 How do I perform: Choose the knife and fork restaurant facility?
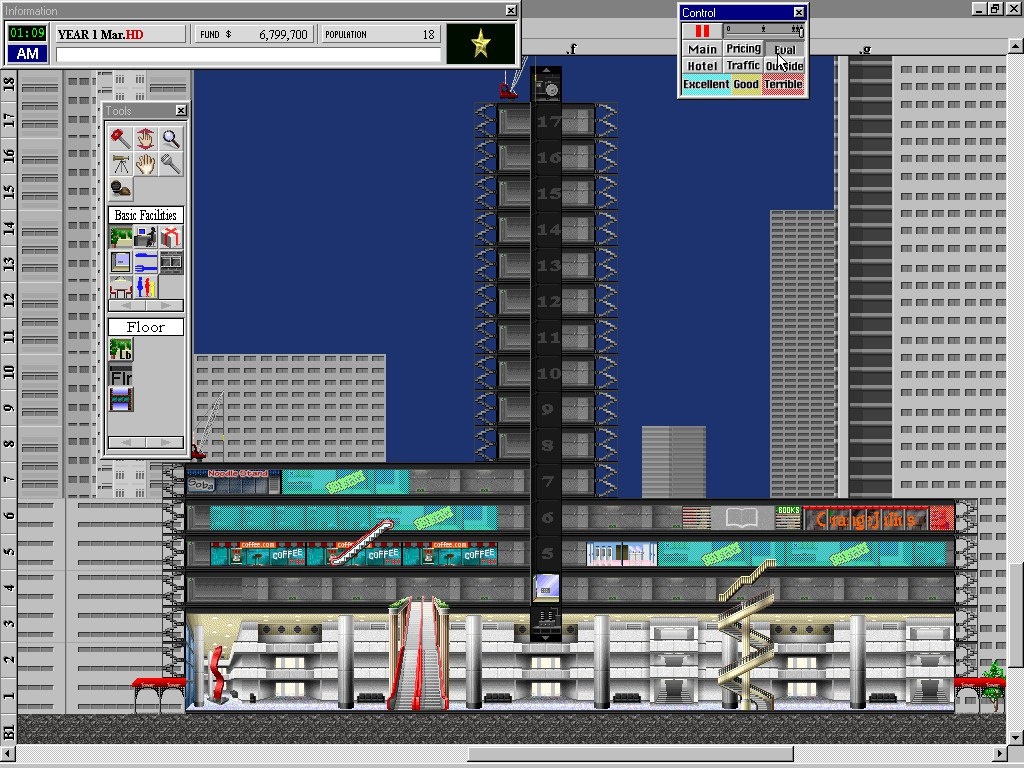pos(146,262)
